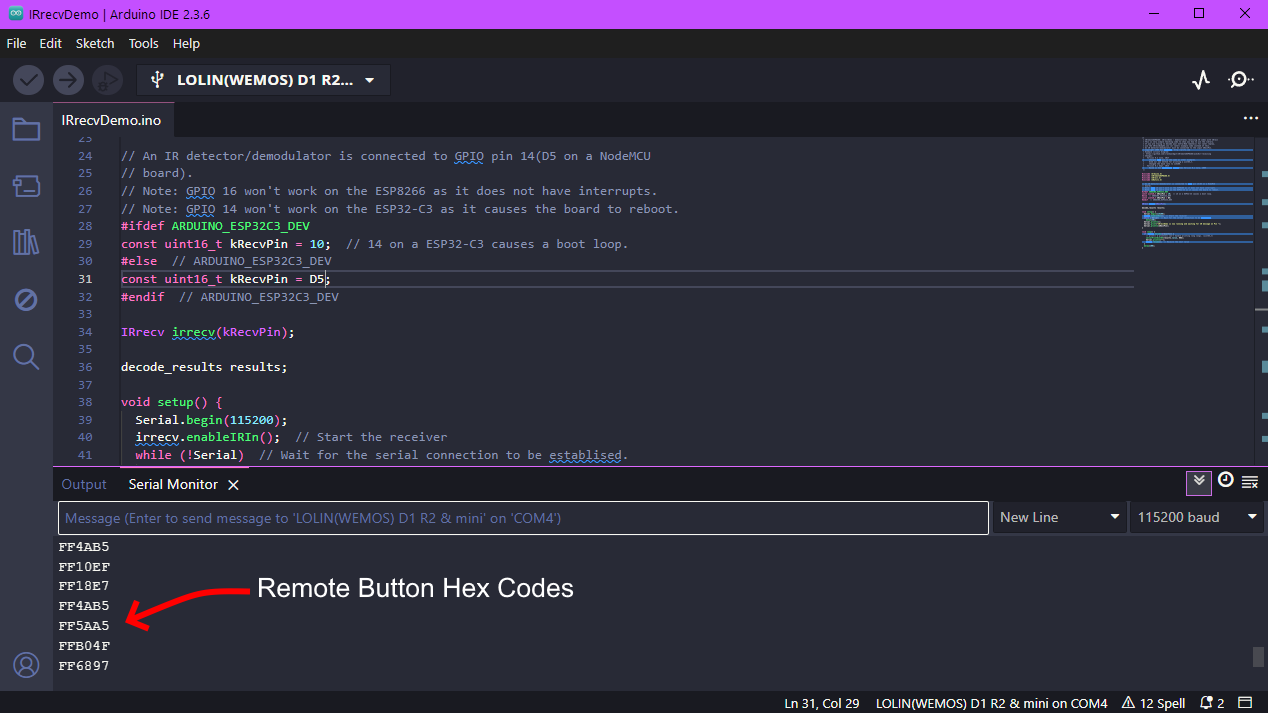Open the 115200 baud rate dropdown
Screen dimensions: 1268x713
pos(1197,517)
